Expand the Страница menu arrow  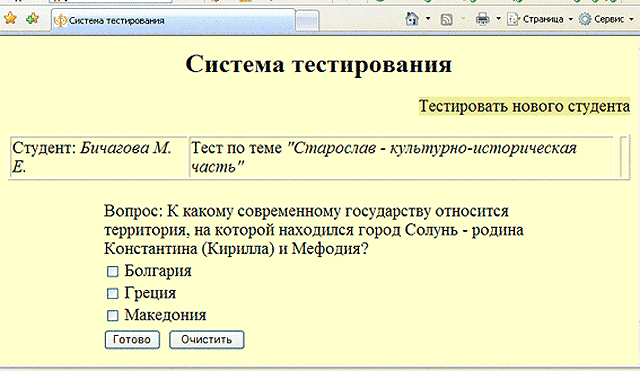(571, 19)
